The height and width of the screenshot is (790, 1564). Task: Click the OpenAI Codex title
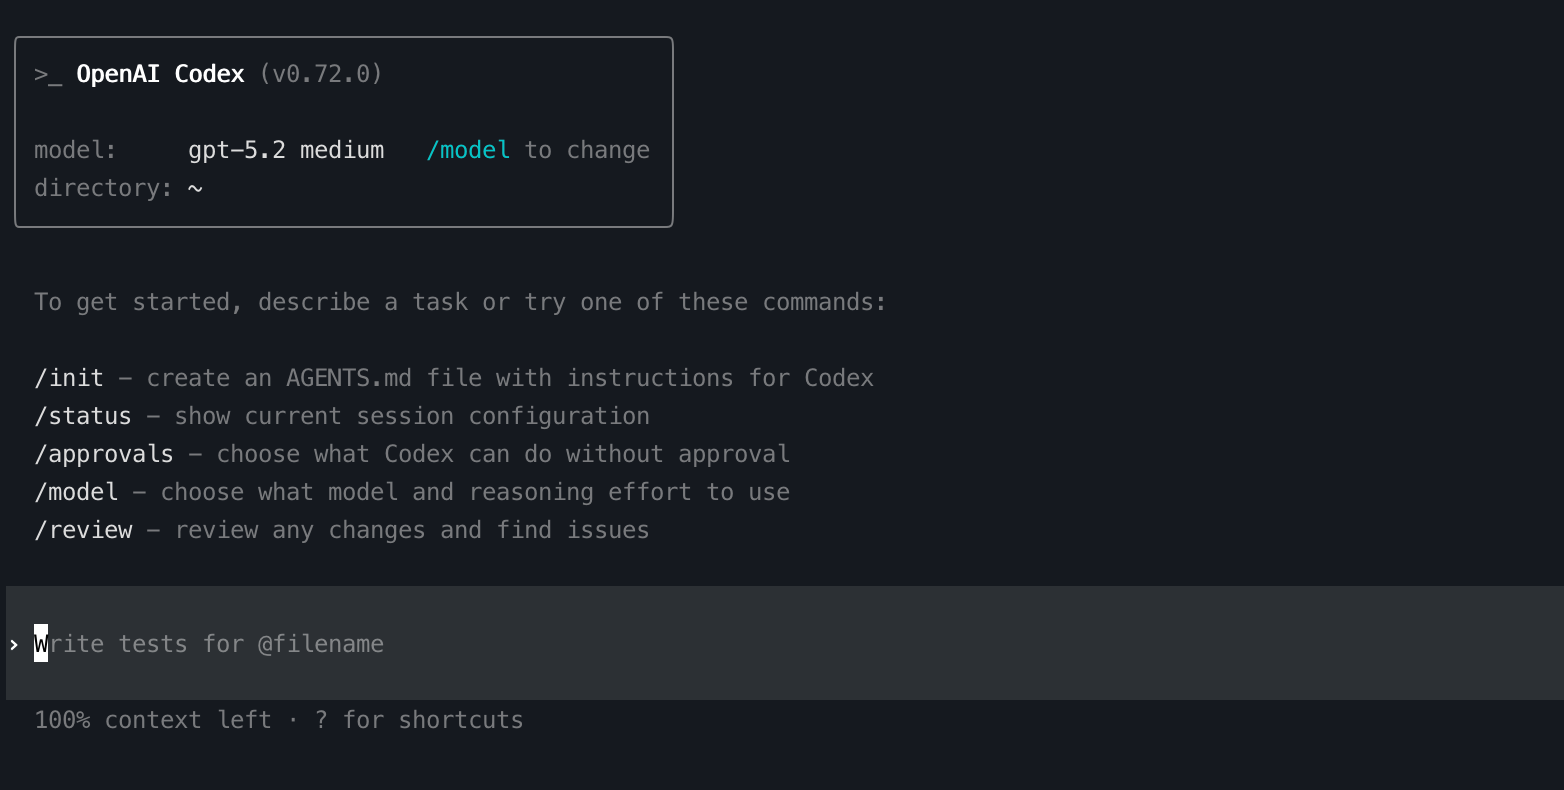click(159, 72)
